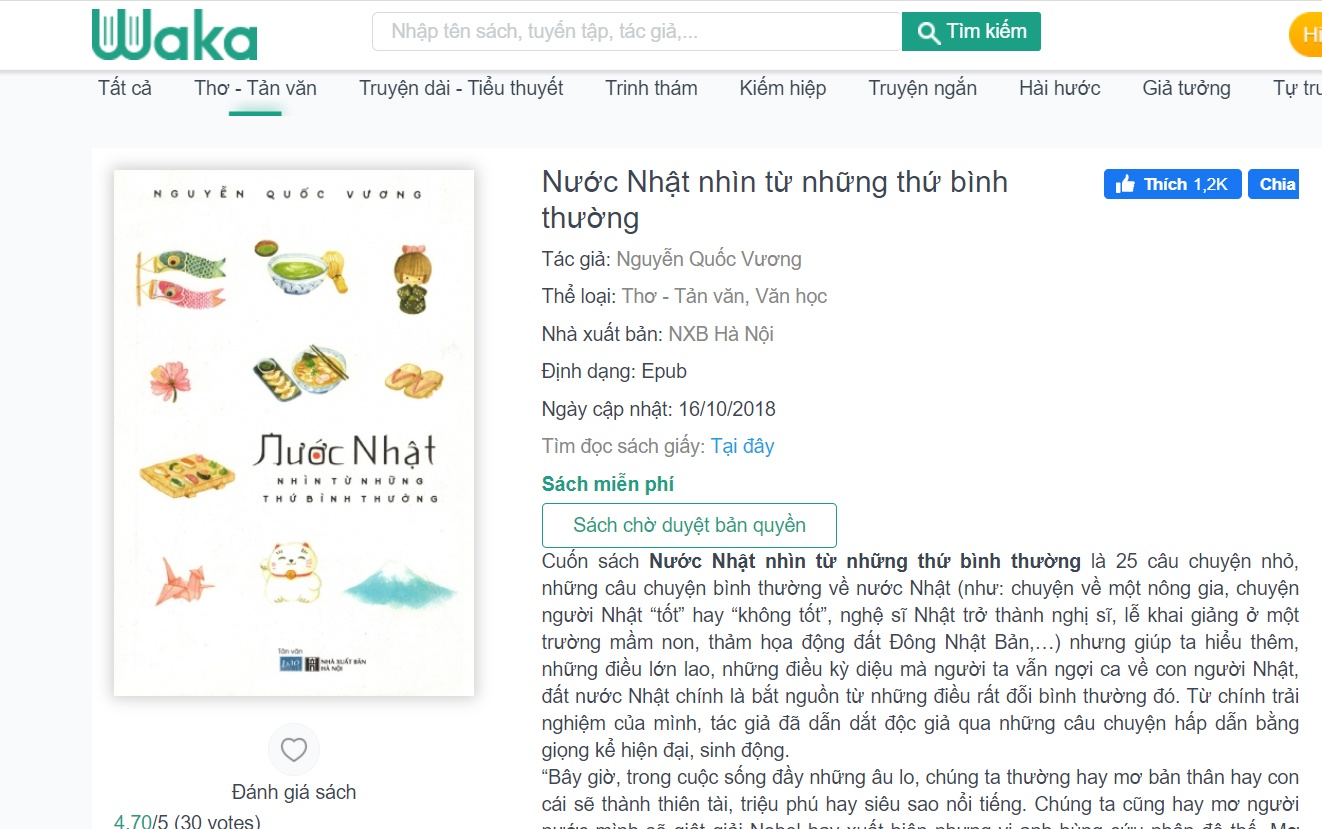Open the book cover thumbnail

click(x=294, y=433)
